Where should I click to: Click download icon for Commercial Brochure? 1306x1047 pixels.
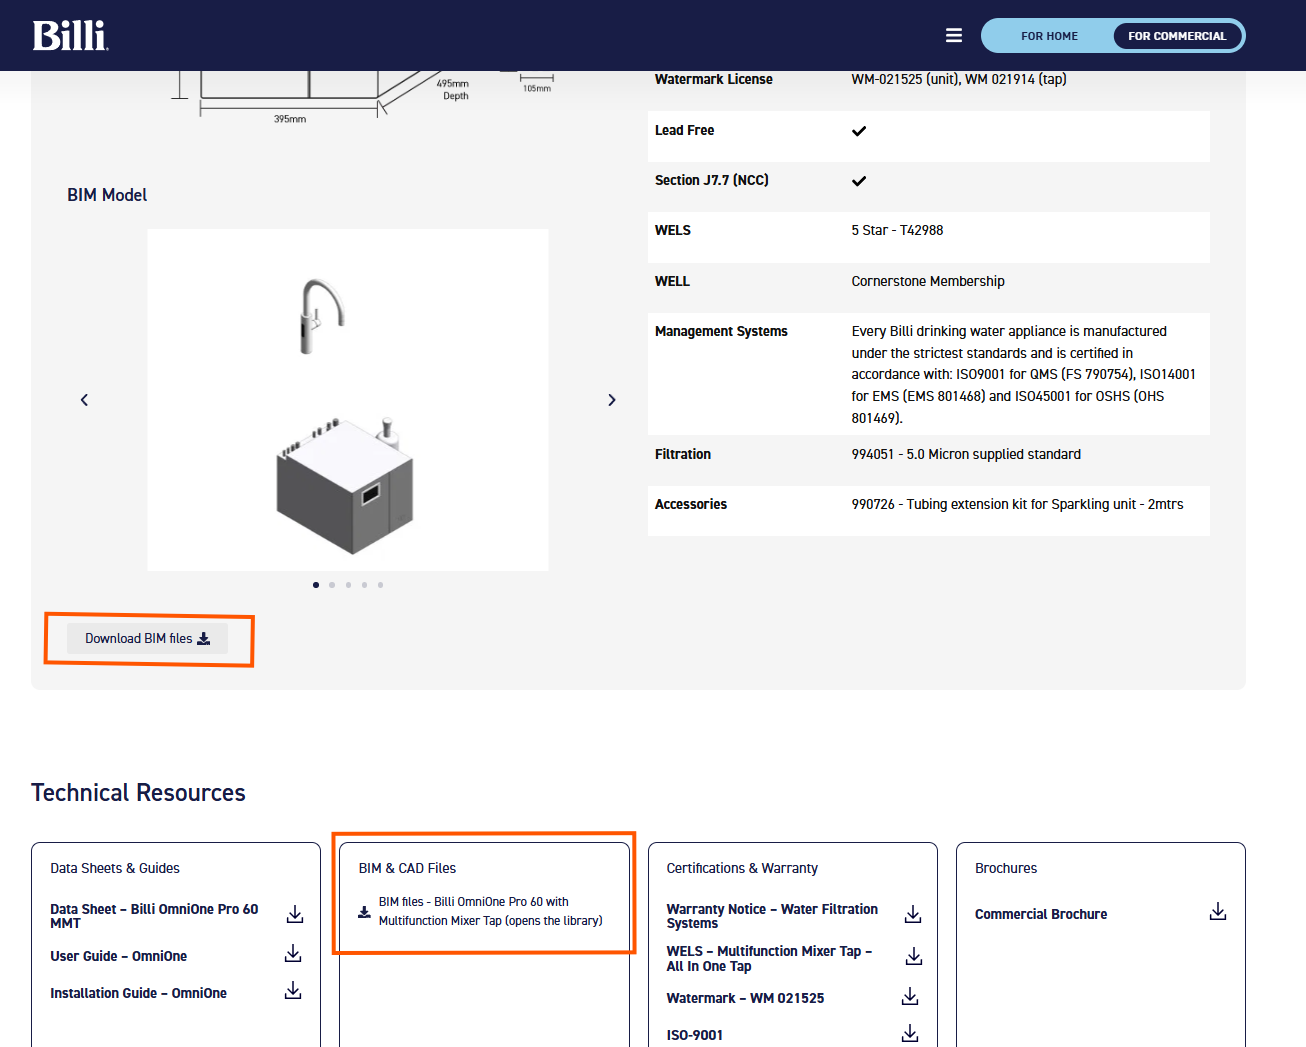pyautogui.click(x=1218, y=912)
